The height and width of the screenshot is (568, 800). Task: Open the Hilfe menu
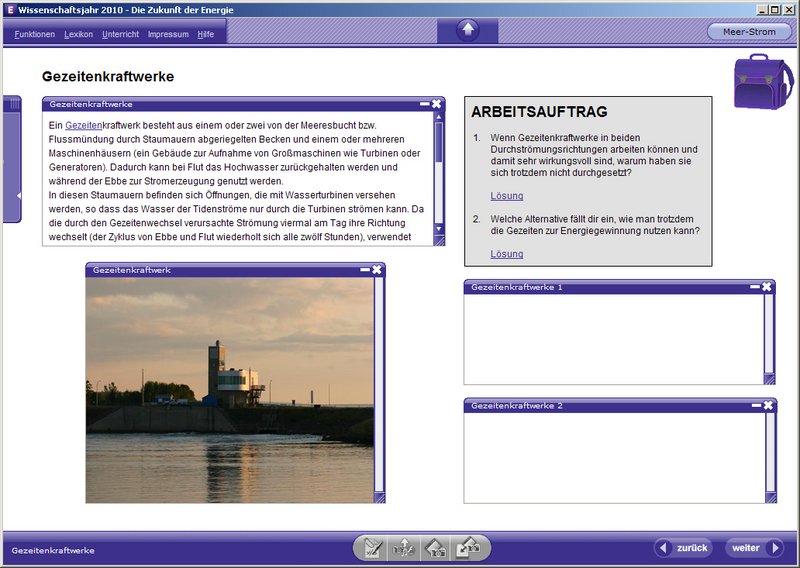[x=206, y=34]
